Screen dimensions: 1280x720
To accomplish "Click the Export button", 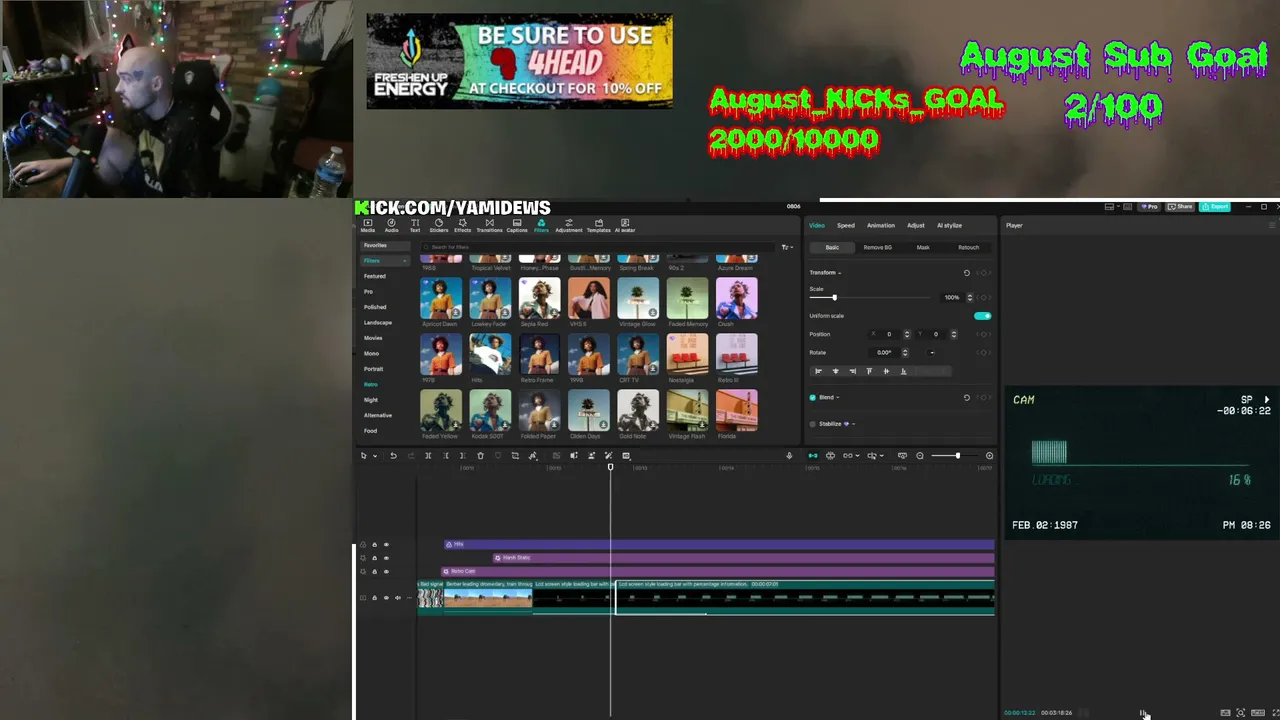I will [1215, 207].
